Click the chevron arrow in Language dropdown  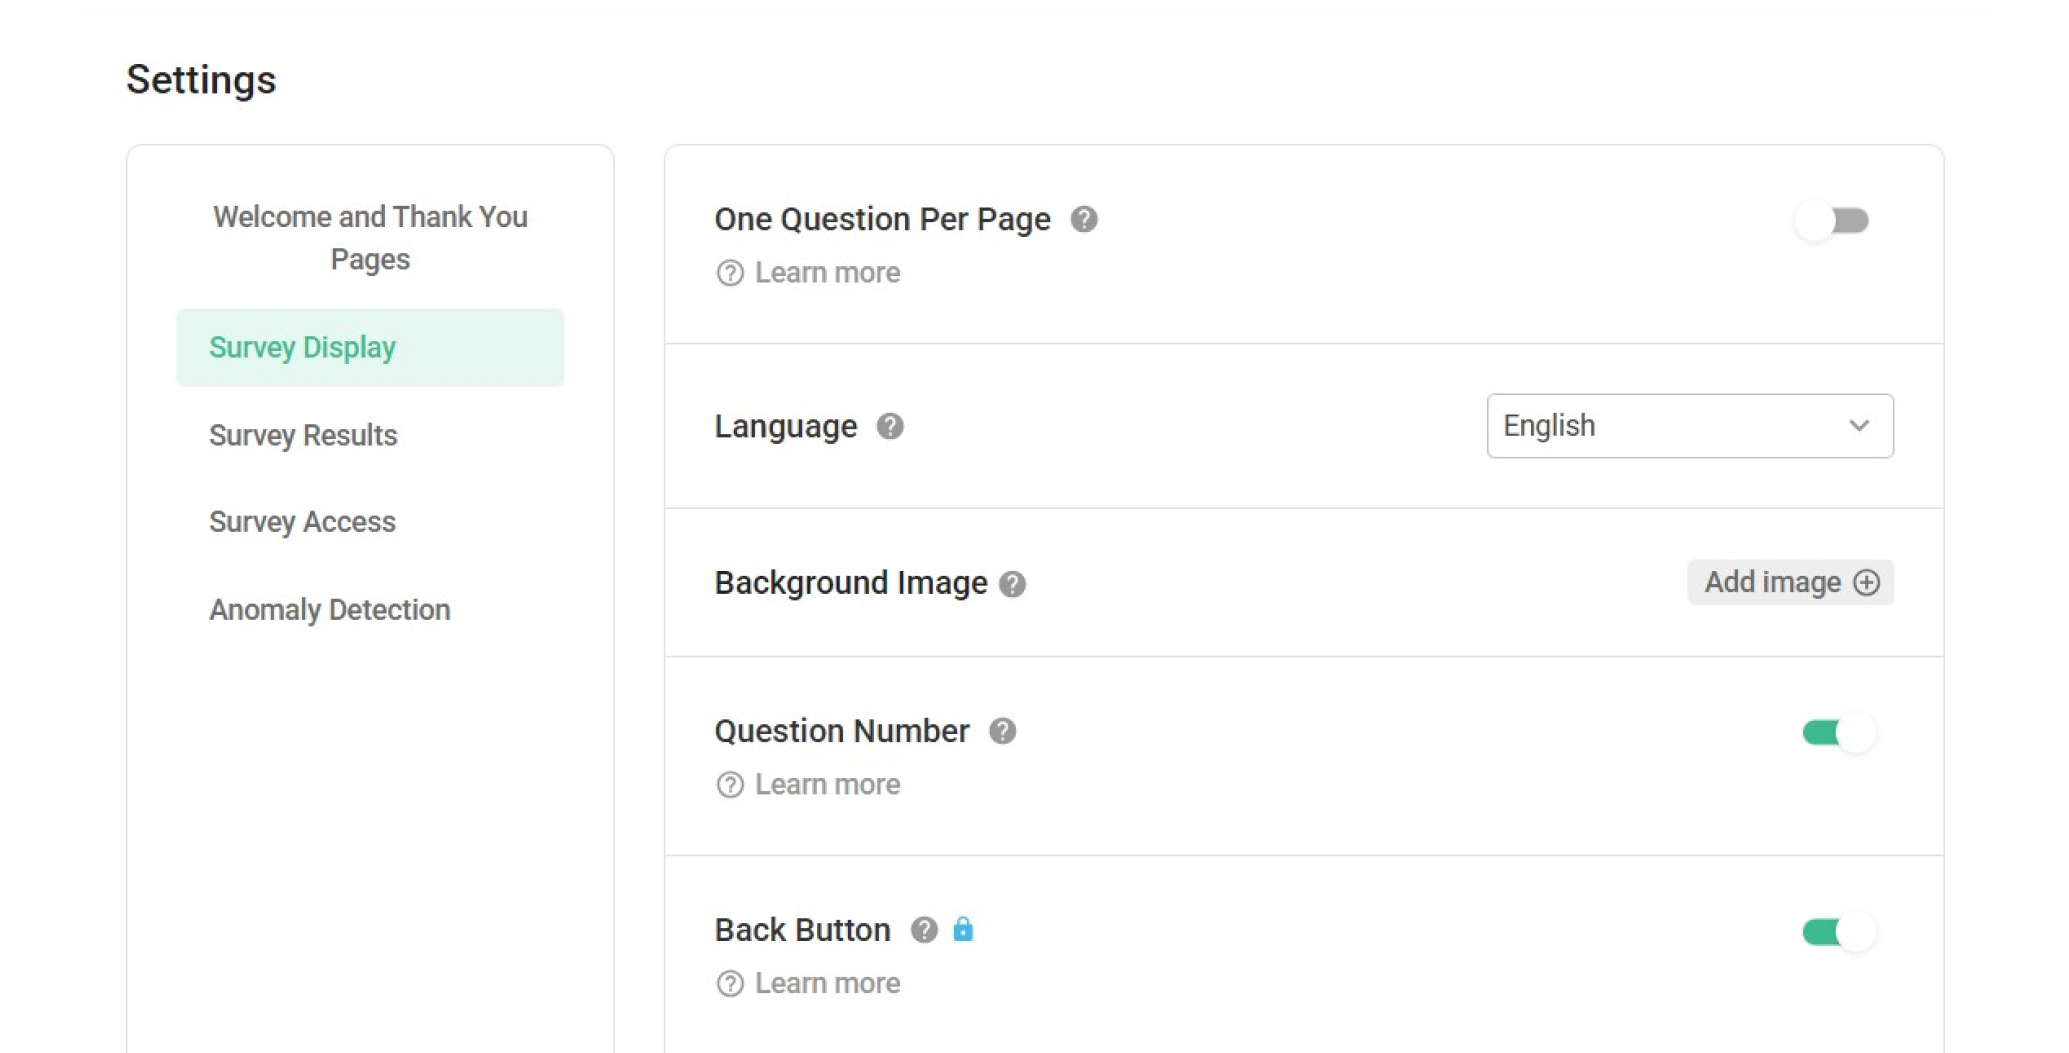point(1858,426)
